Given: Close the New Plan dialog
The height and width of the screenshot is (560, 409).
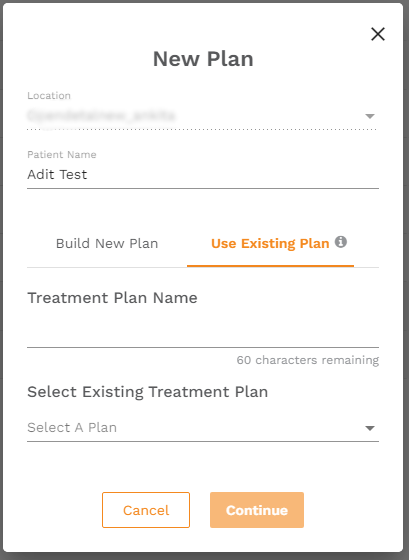Looking at the screenshot, I should click(378, 34).
